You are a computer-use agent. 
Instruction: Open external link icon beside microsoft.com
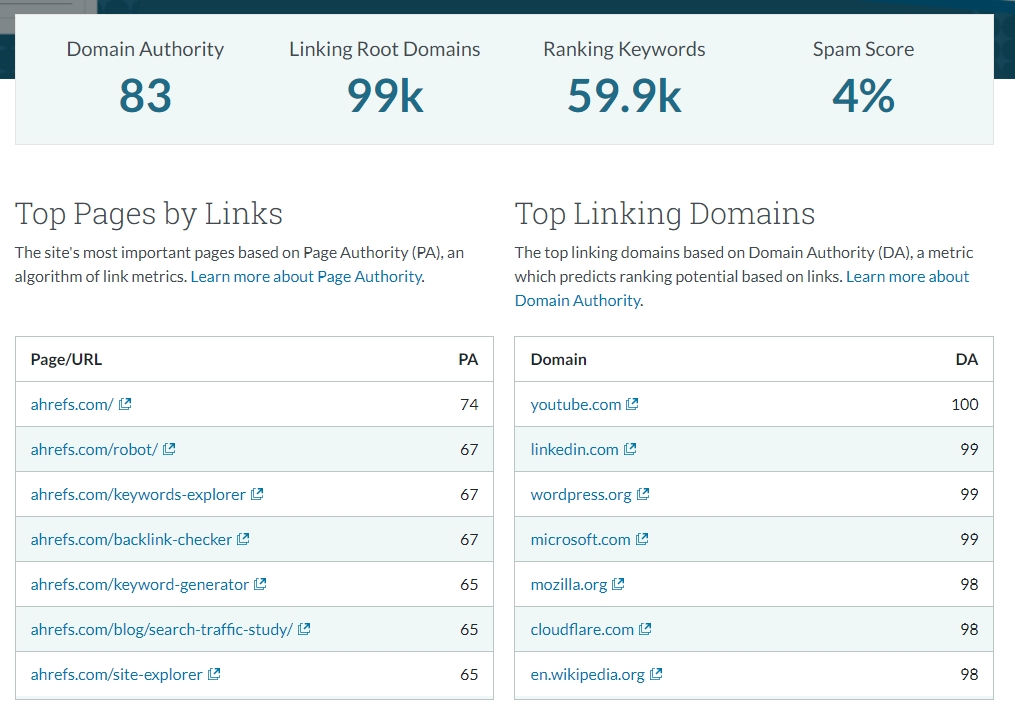click(x=641, y=539)
